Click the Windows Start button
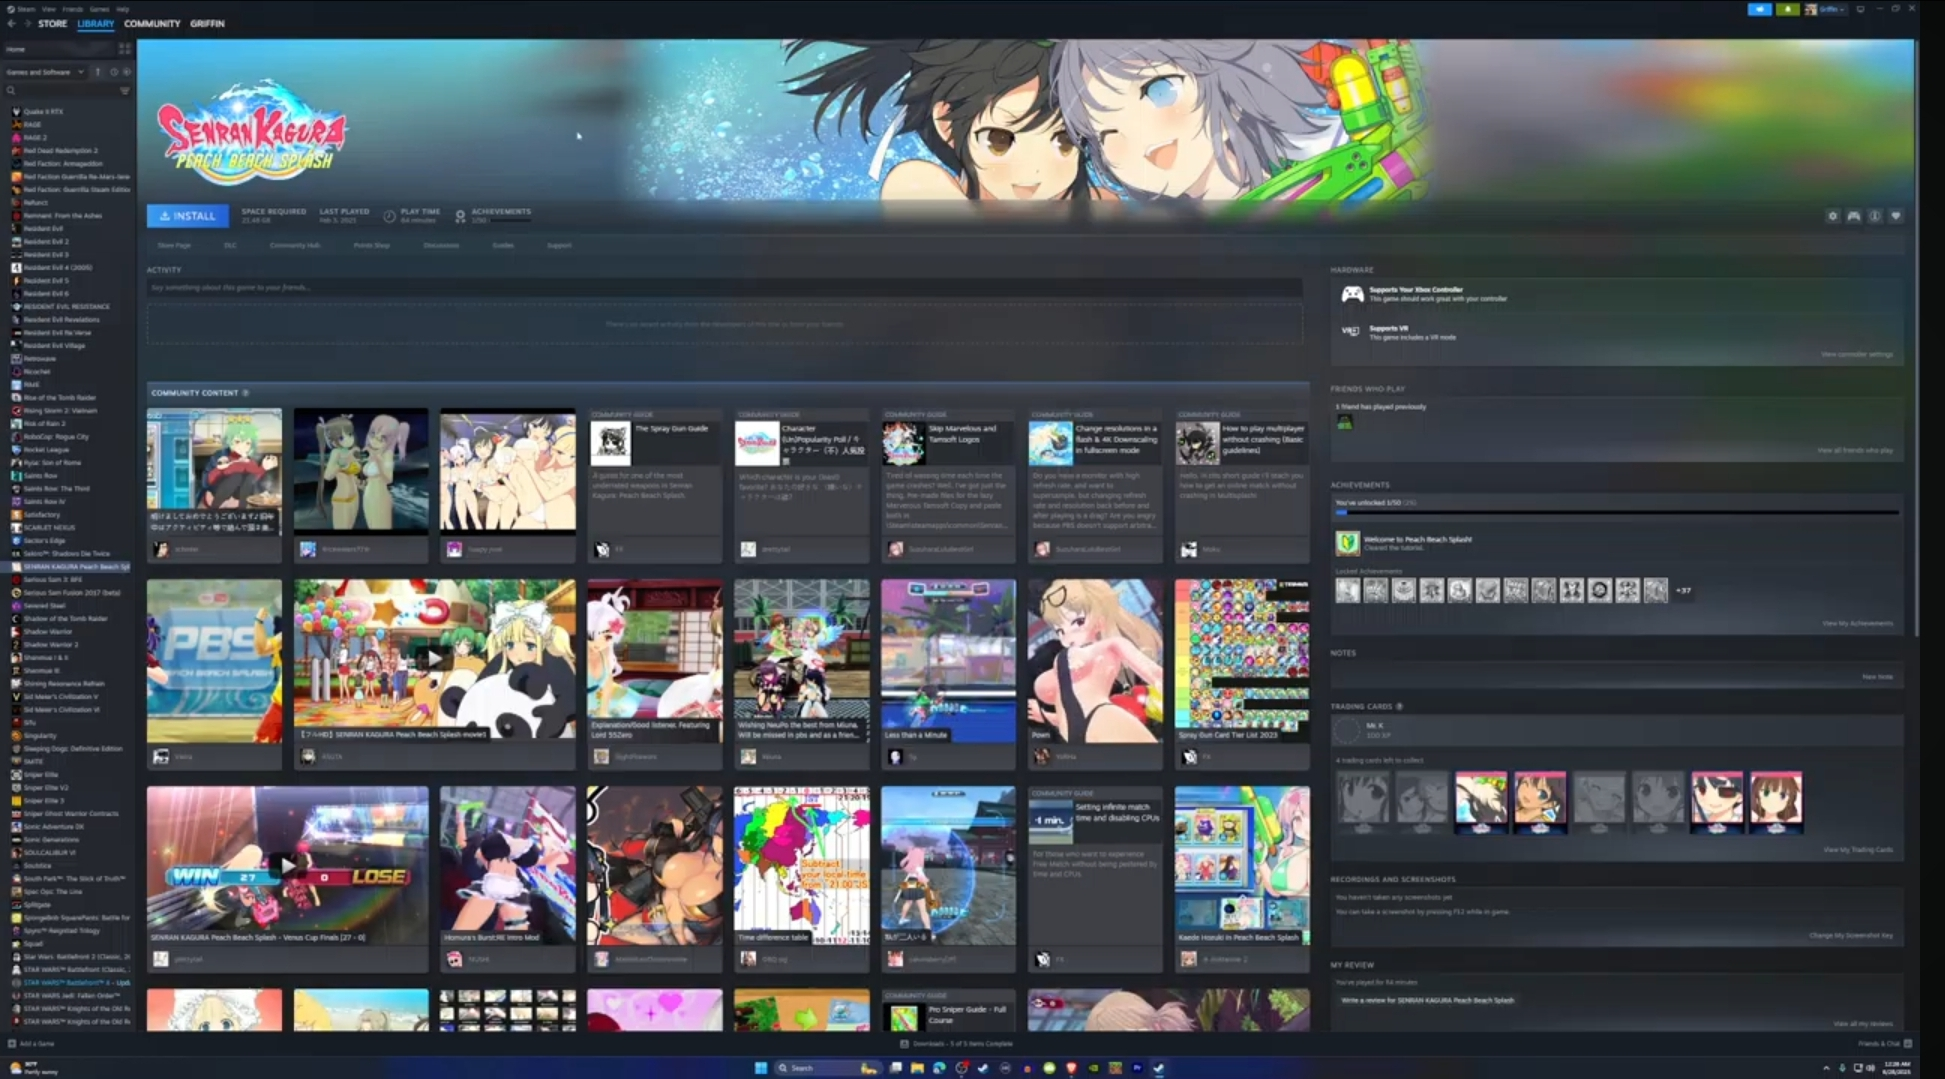The image size is (1945, 1079). [760, 1068]
